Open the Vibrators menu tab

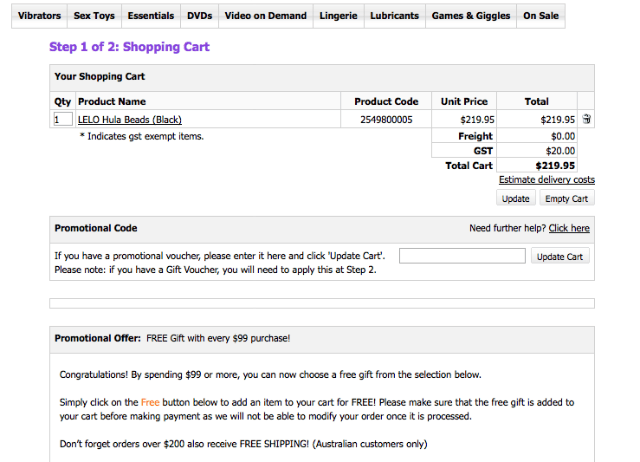39,16
